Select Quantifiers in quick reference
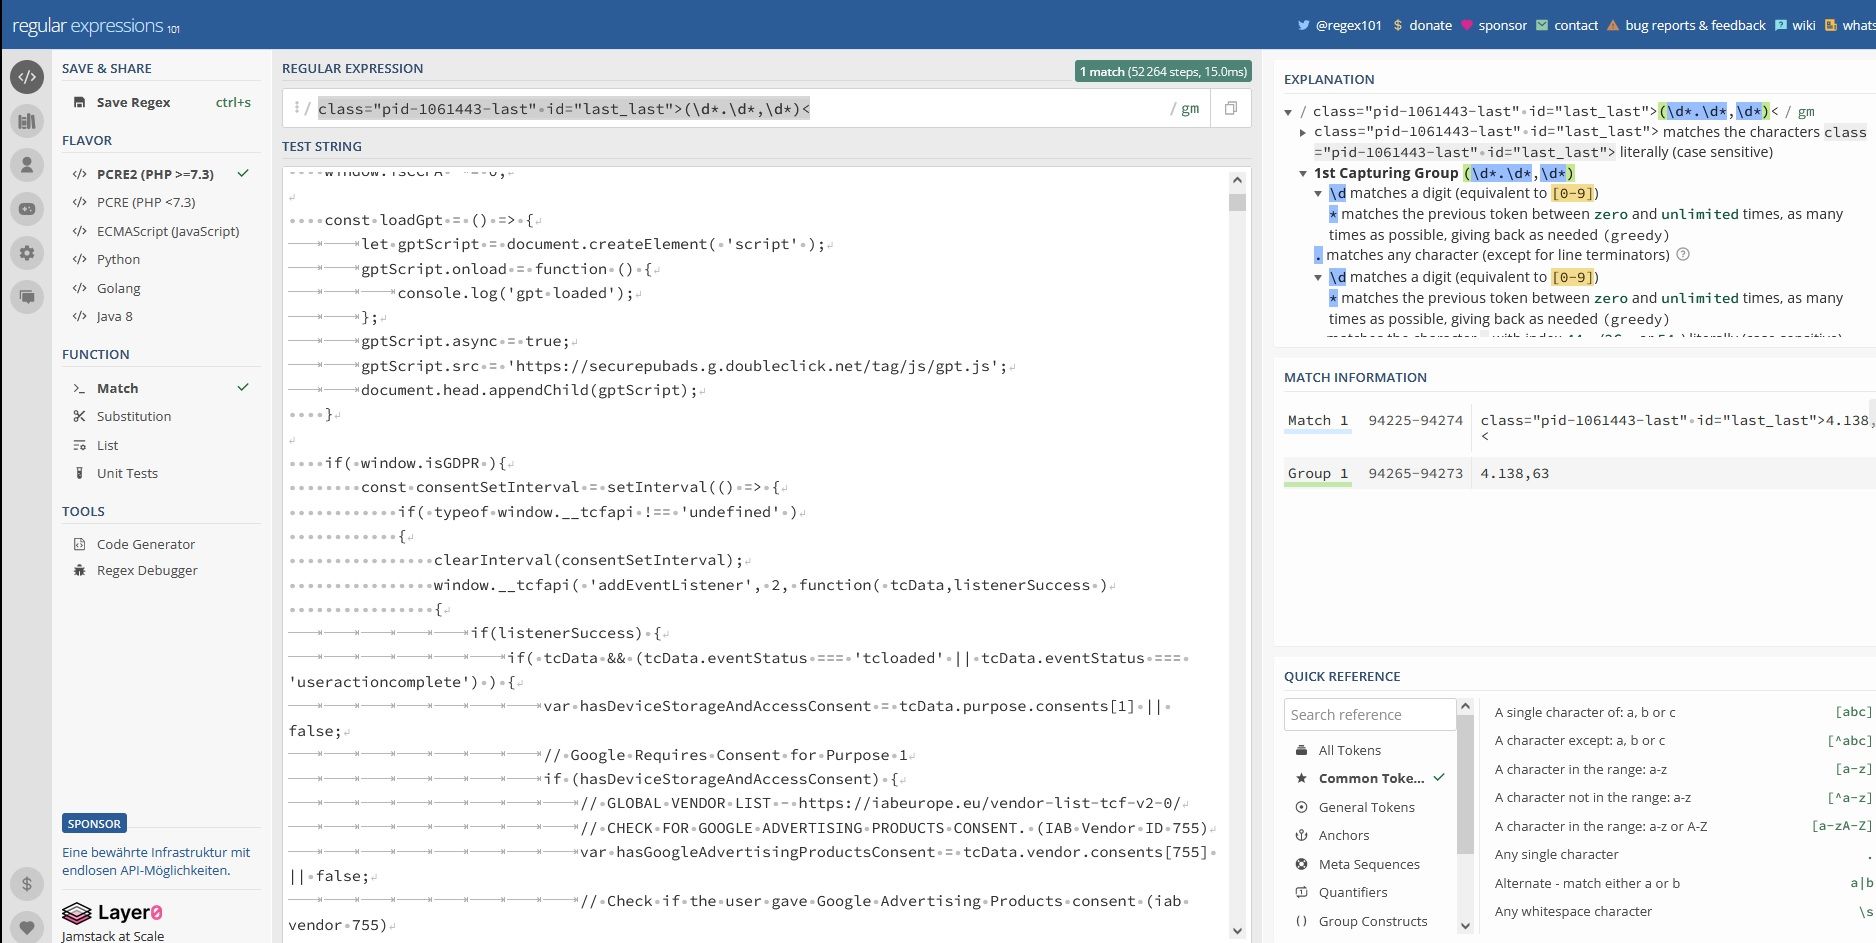Image resolution: width=1876 pixels, height=943 pixels. (x=1352, y=892)
